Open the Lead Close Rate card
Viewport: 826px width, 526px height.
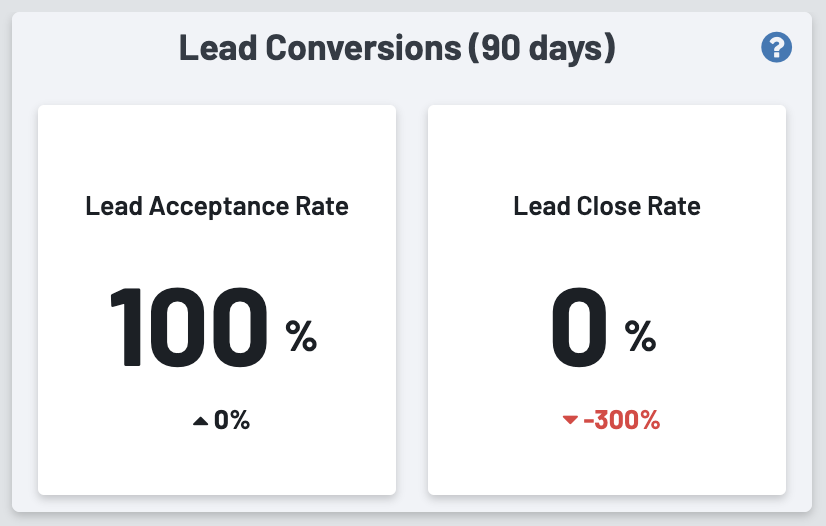(x=607, y=460)
